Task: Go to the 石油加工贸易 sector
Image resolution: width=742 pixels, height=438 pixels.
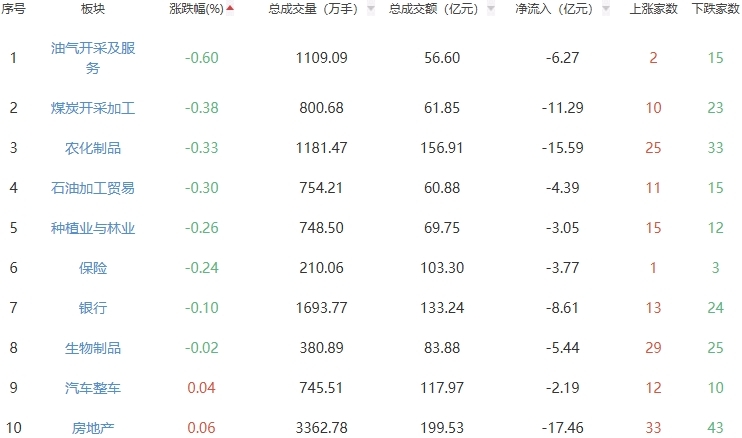Action: [x=93, y=188]
